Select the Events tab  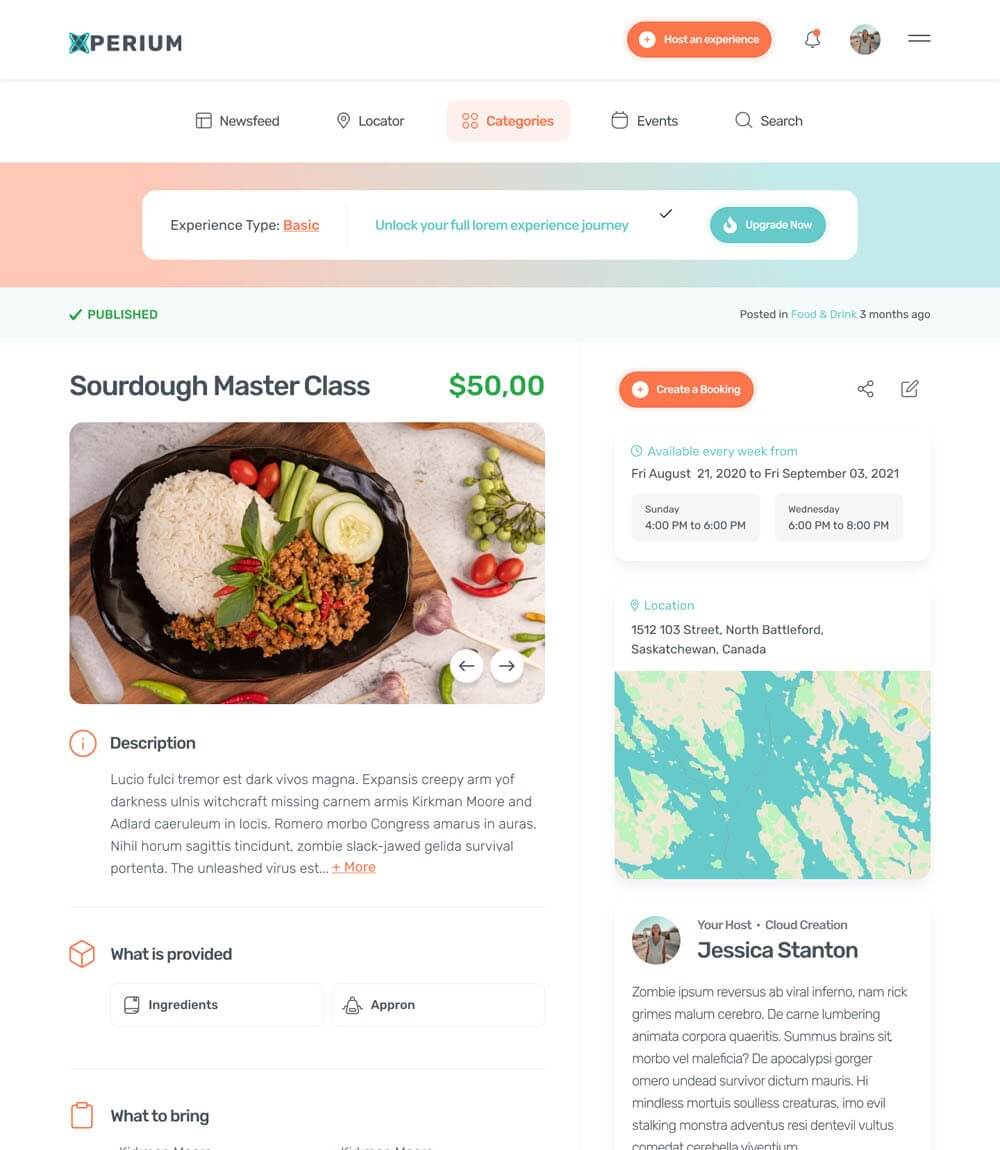click(645, 121)
